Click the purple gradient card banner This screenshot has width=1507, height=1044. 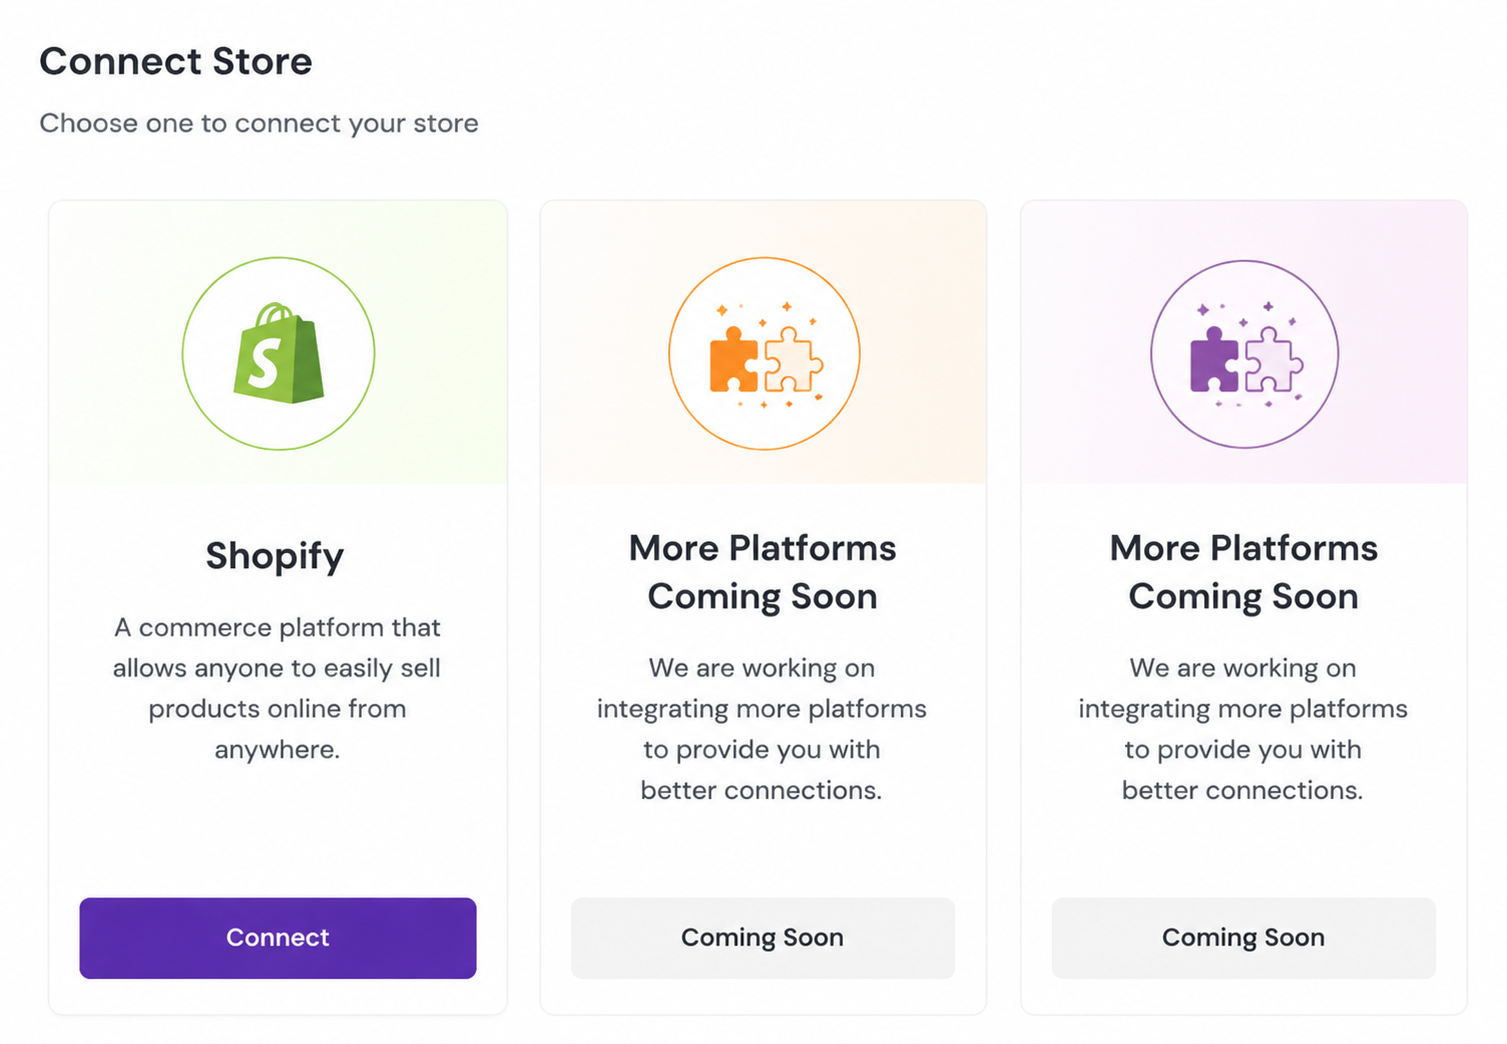coord(1244,342)
